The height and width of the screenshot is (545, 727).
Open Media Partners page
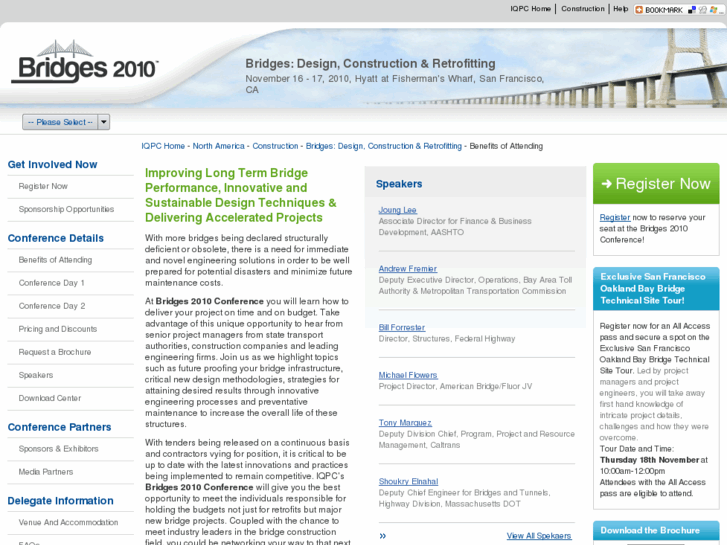46,472
